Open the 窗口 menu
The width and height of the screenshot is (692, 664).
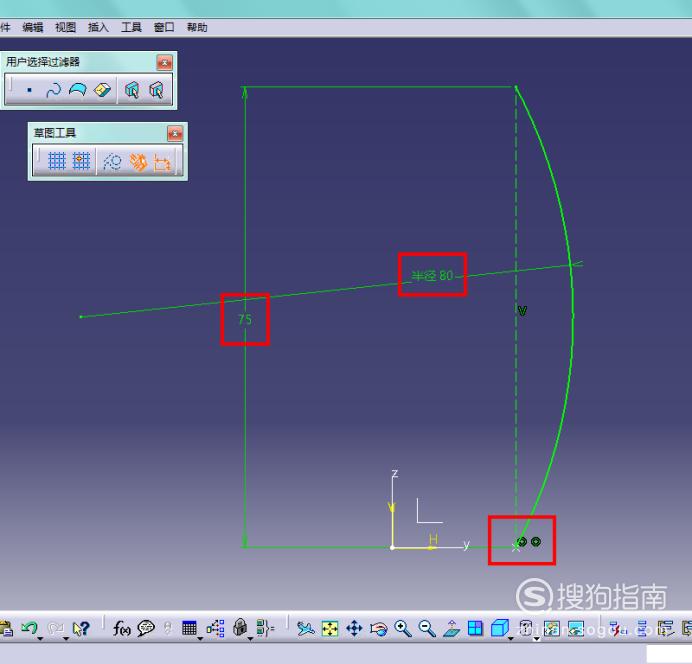164,27
